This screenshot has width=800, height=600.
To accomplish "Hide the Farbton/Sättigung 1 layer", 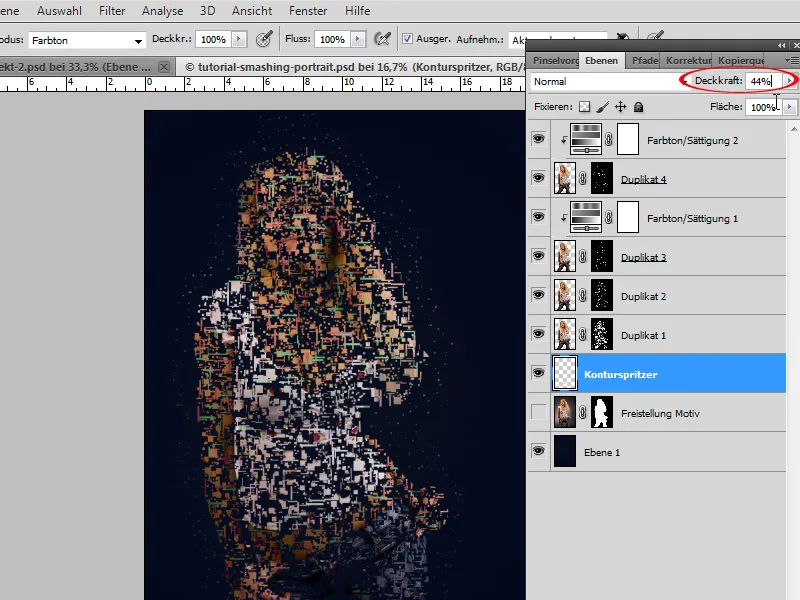I will point(538,217).
